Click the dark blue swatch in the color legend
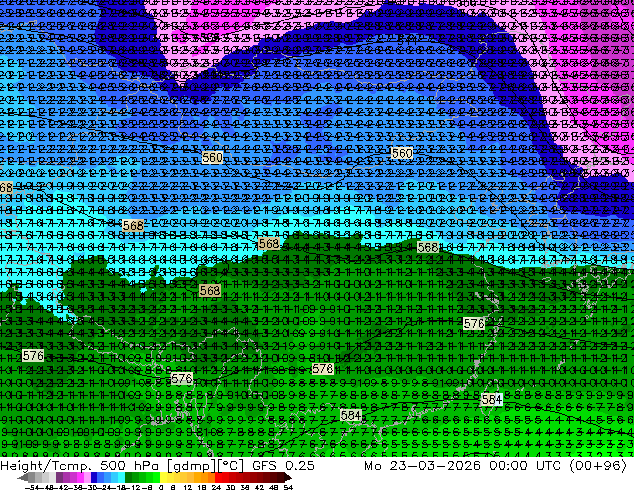This screenshot has width=634, height=490. tap(94, 477)
